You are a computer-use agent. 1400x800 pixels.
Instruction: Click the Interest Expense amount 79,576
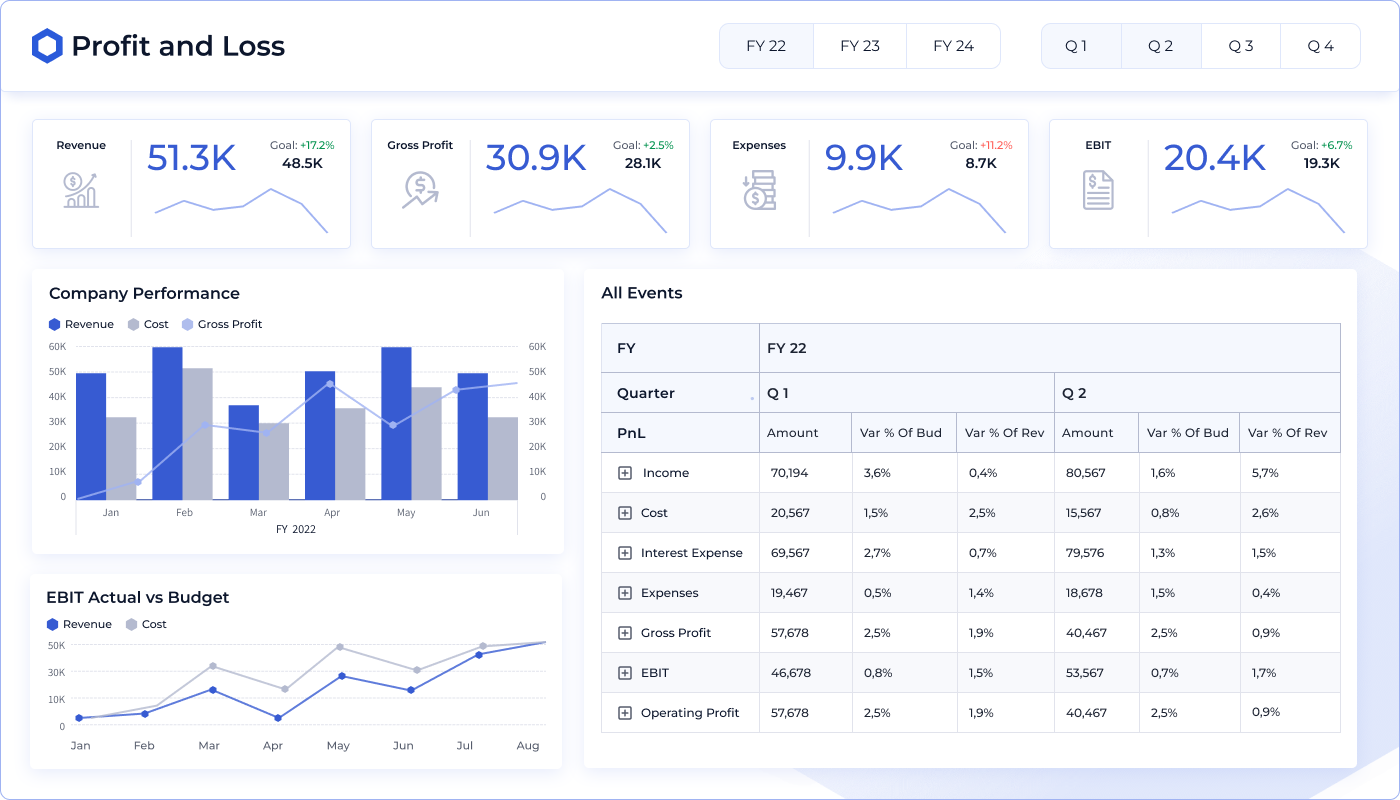(x=1085, y=553)
